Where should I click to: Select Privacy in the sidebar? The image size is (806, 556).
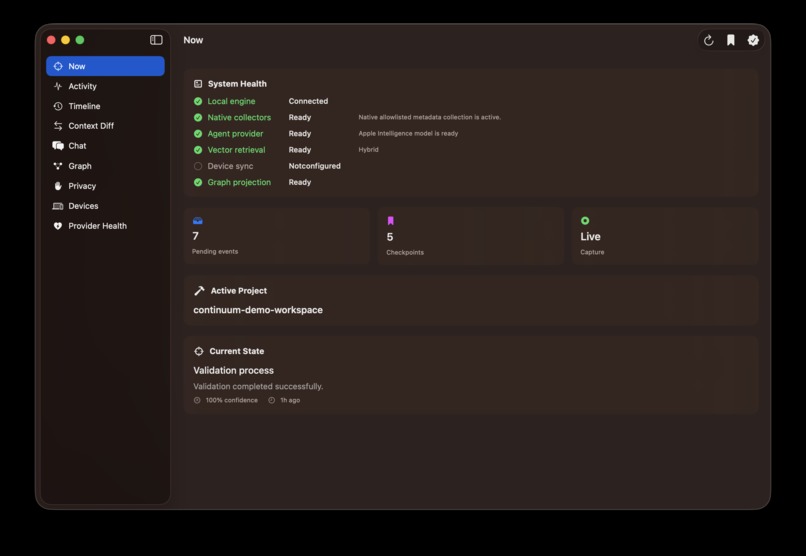coord(105,186)
